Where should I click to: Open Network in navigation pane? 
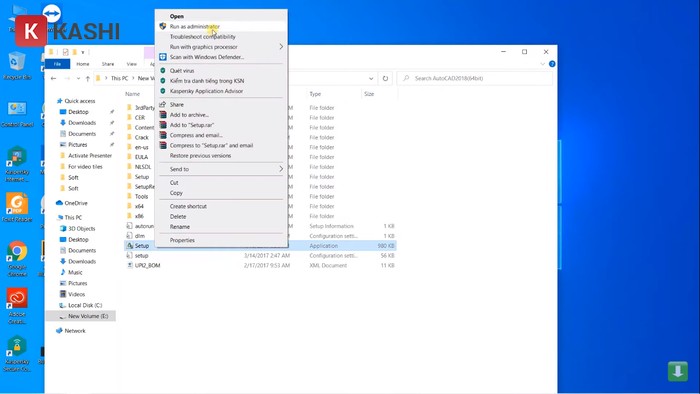(75, 331)
